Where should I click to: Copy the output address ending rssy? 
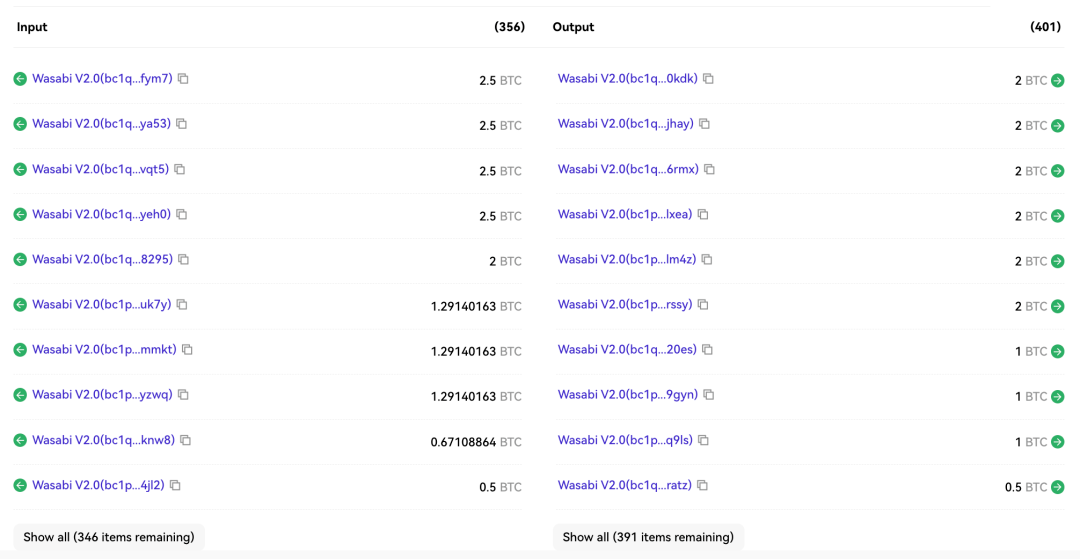(x=703, y=304)
